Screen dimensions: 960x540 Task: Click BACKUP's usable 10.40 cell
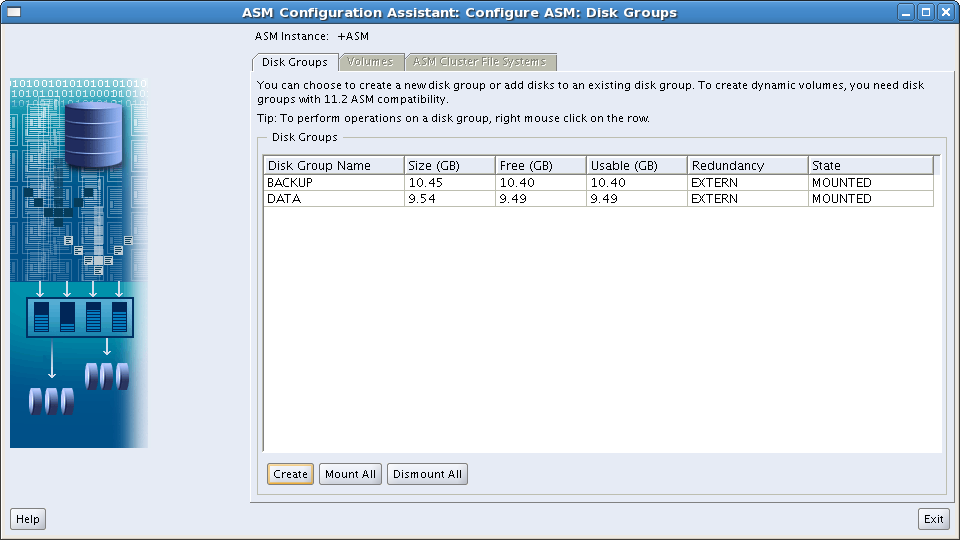637,182
